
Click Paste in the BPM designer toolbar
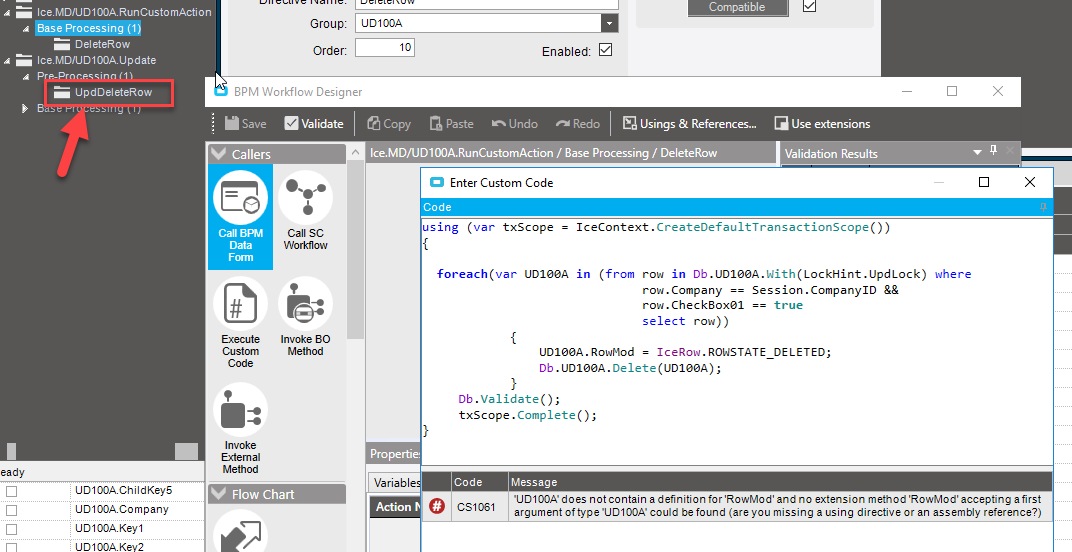coord(451,123)
